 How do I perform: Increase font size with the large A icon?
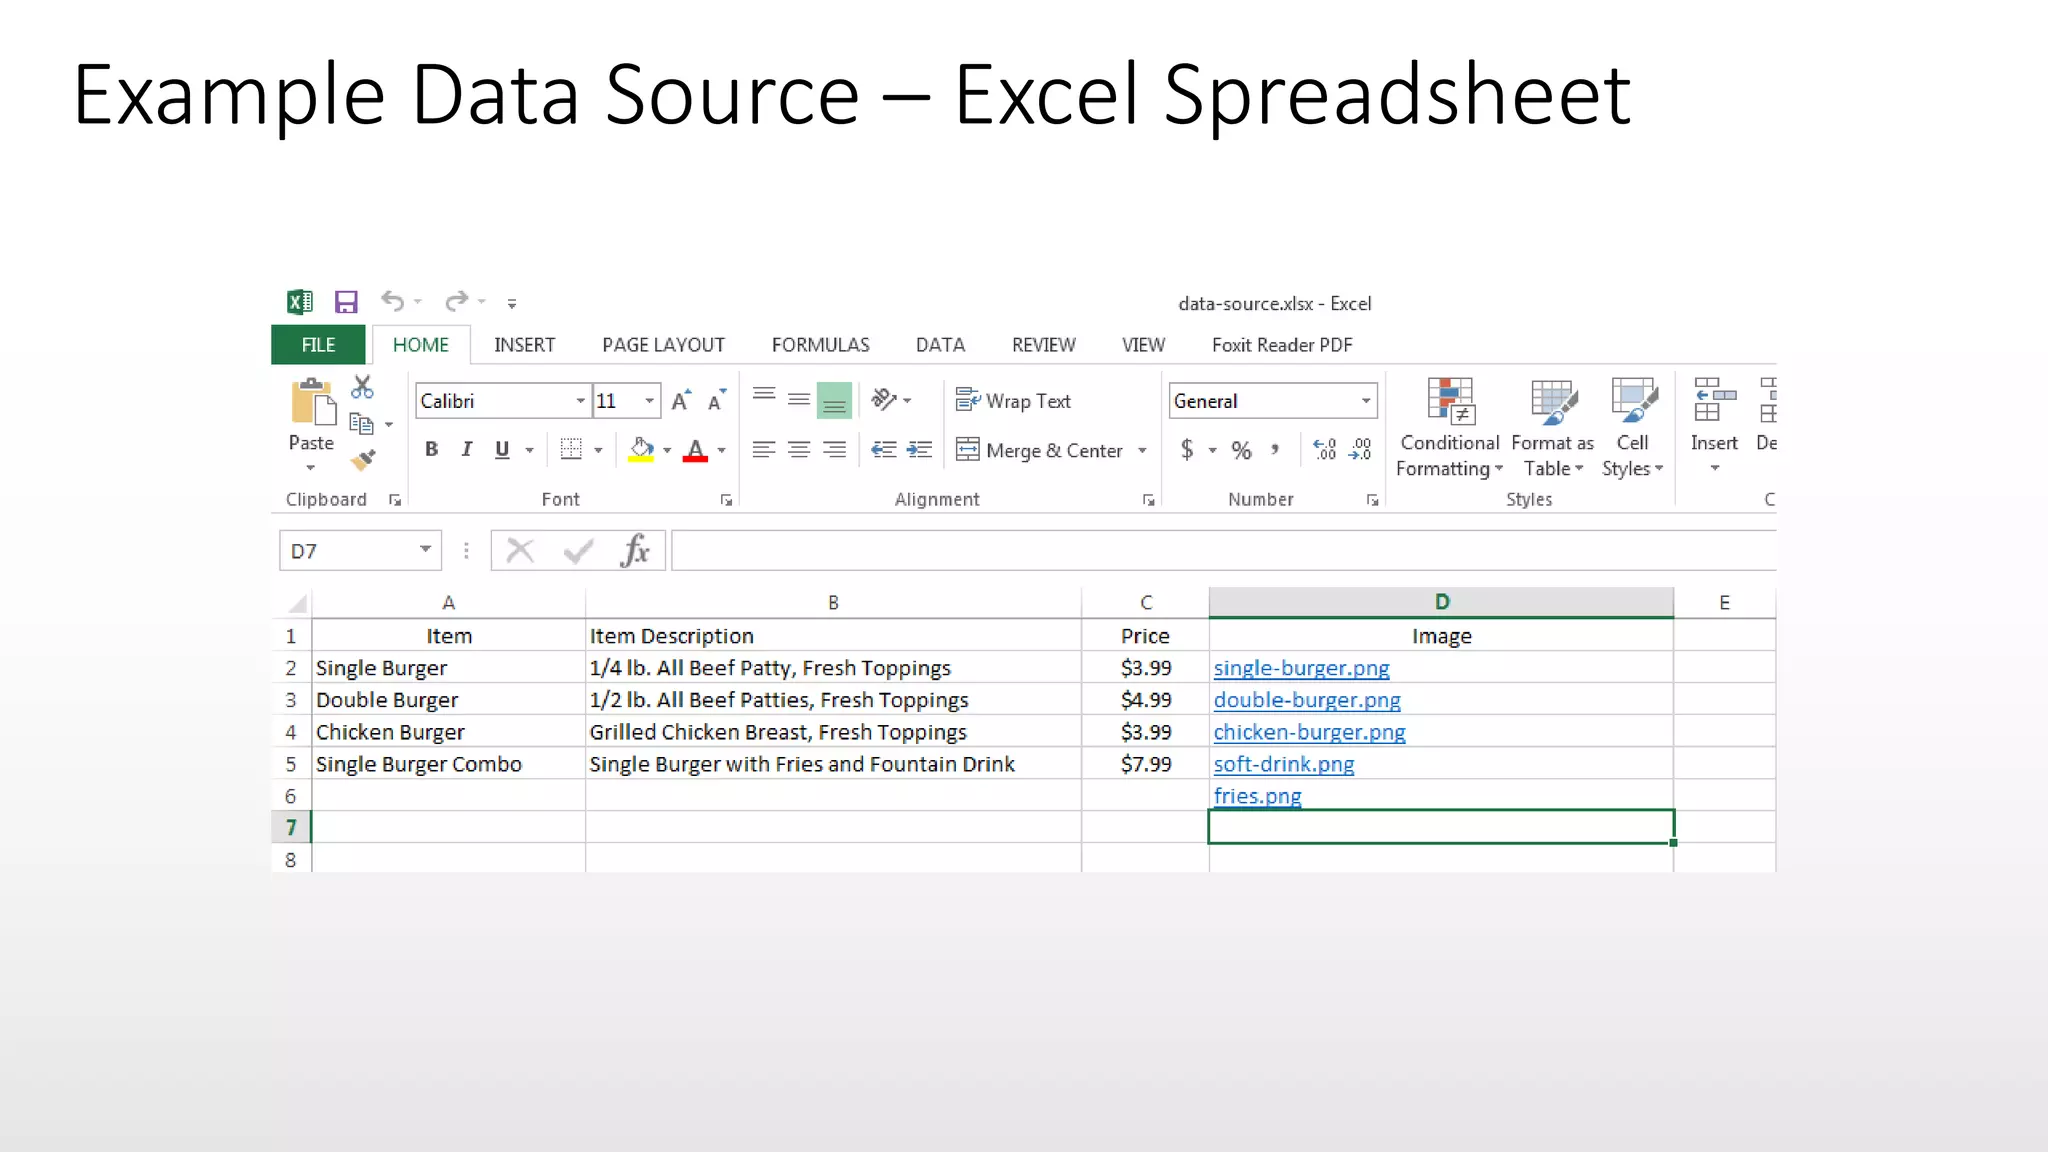(x=681, y=401)
